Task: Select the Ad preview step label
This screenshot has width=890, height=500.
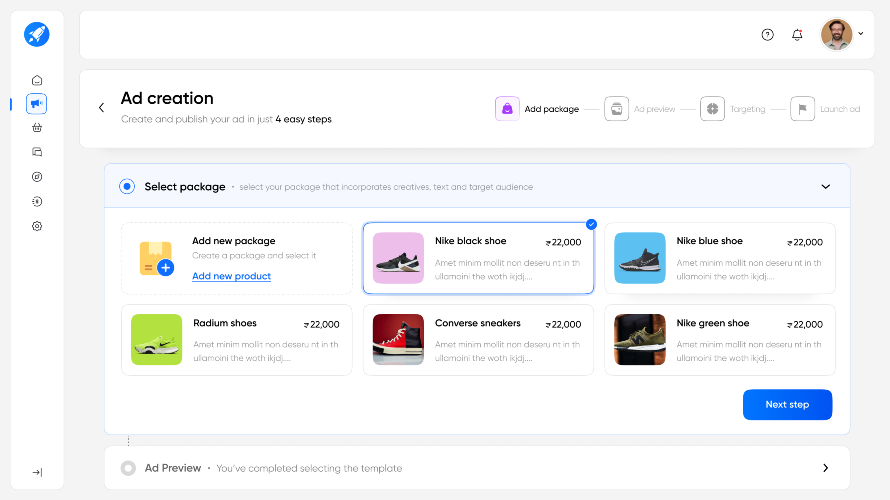Action: click(654, 109)
